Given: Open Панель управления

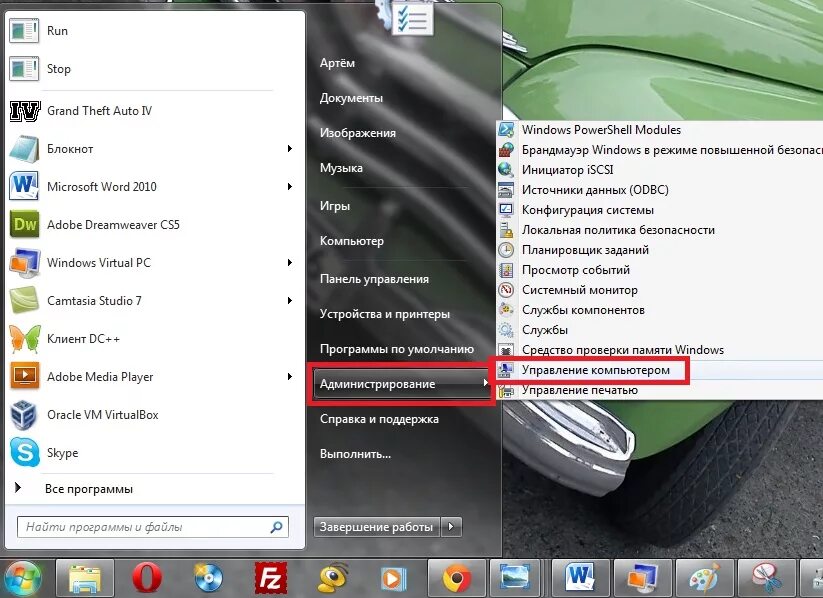Looking at the screenshot, I should coord(374,279).
